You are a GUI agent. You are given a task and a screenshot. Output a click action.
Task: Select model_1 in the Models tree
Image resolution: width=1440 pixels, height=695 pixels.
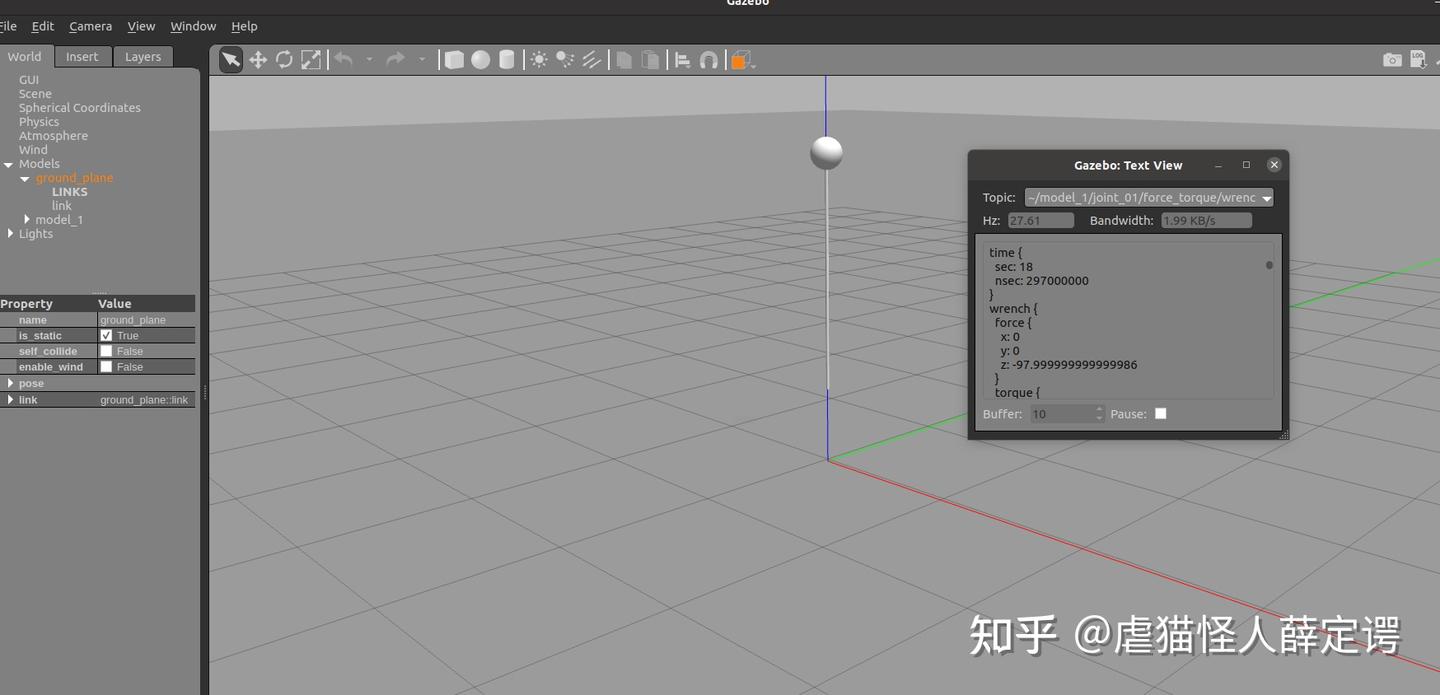55,219
